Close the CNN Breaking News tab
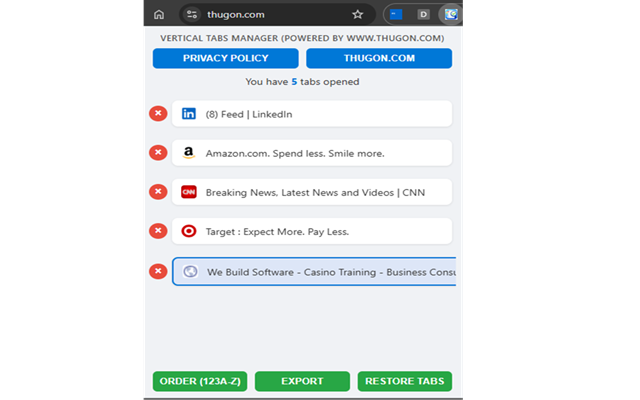 click(x=158, y=192)
